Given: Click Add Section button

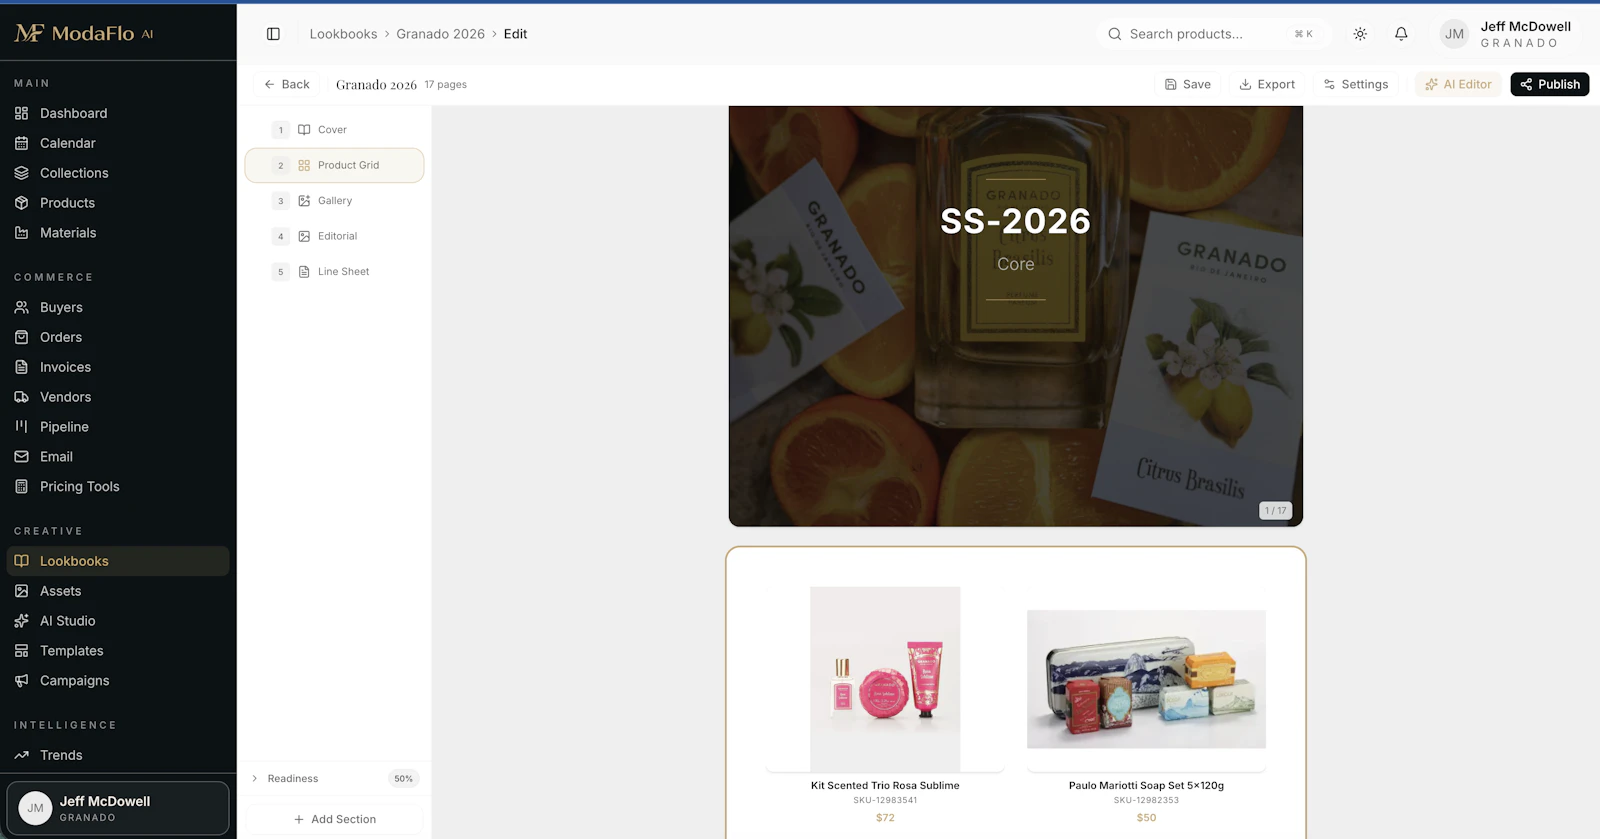Looking at the screenshot, I should [334, 819].
